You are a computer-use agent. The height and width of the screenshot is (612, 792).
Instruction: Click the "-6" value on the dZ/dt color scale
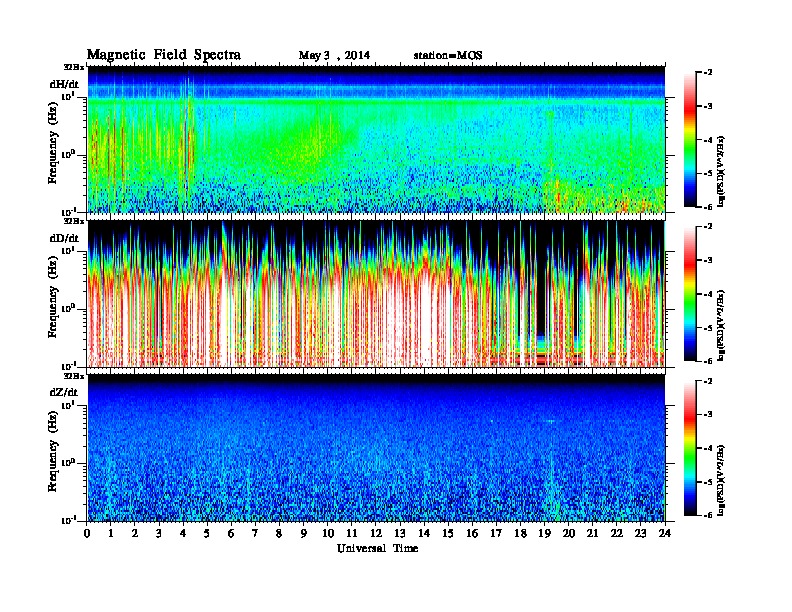coord(708,515)
